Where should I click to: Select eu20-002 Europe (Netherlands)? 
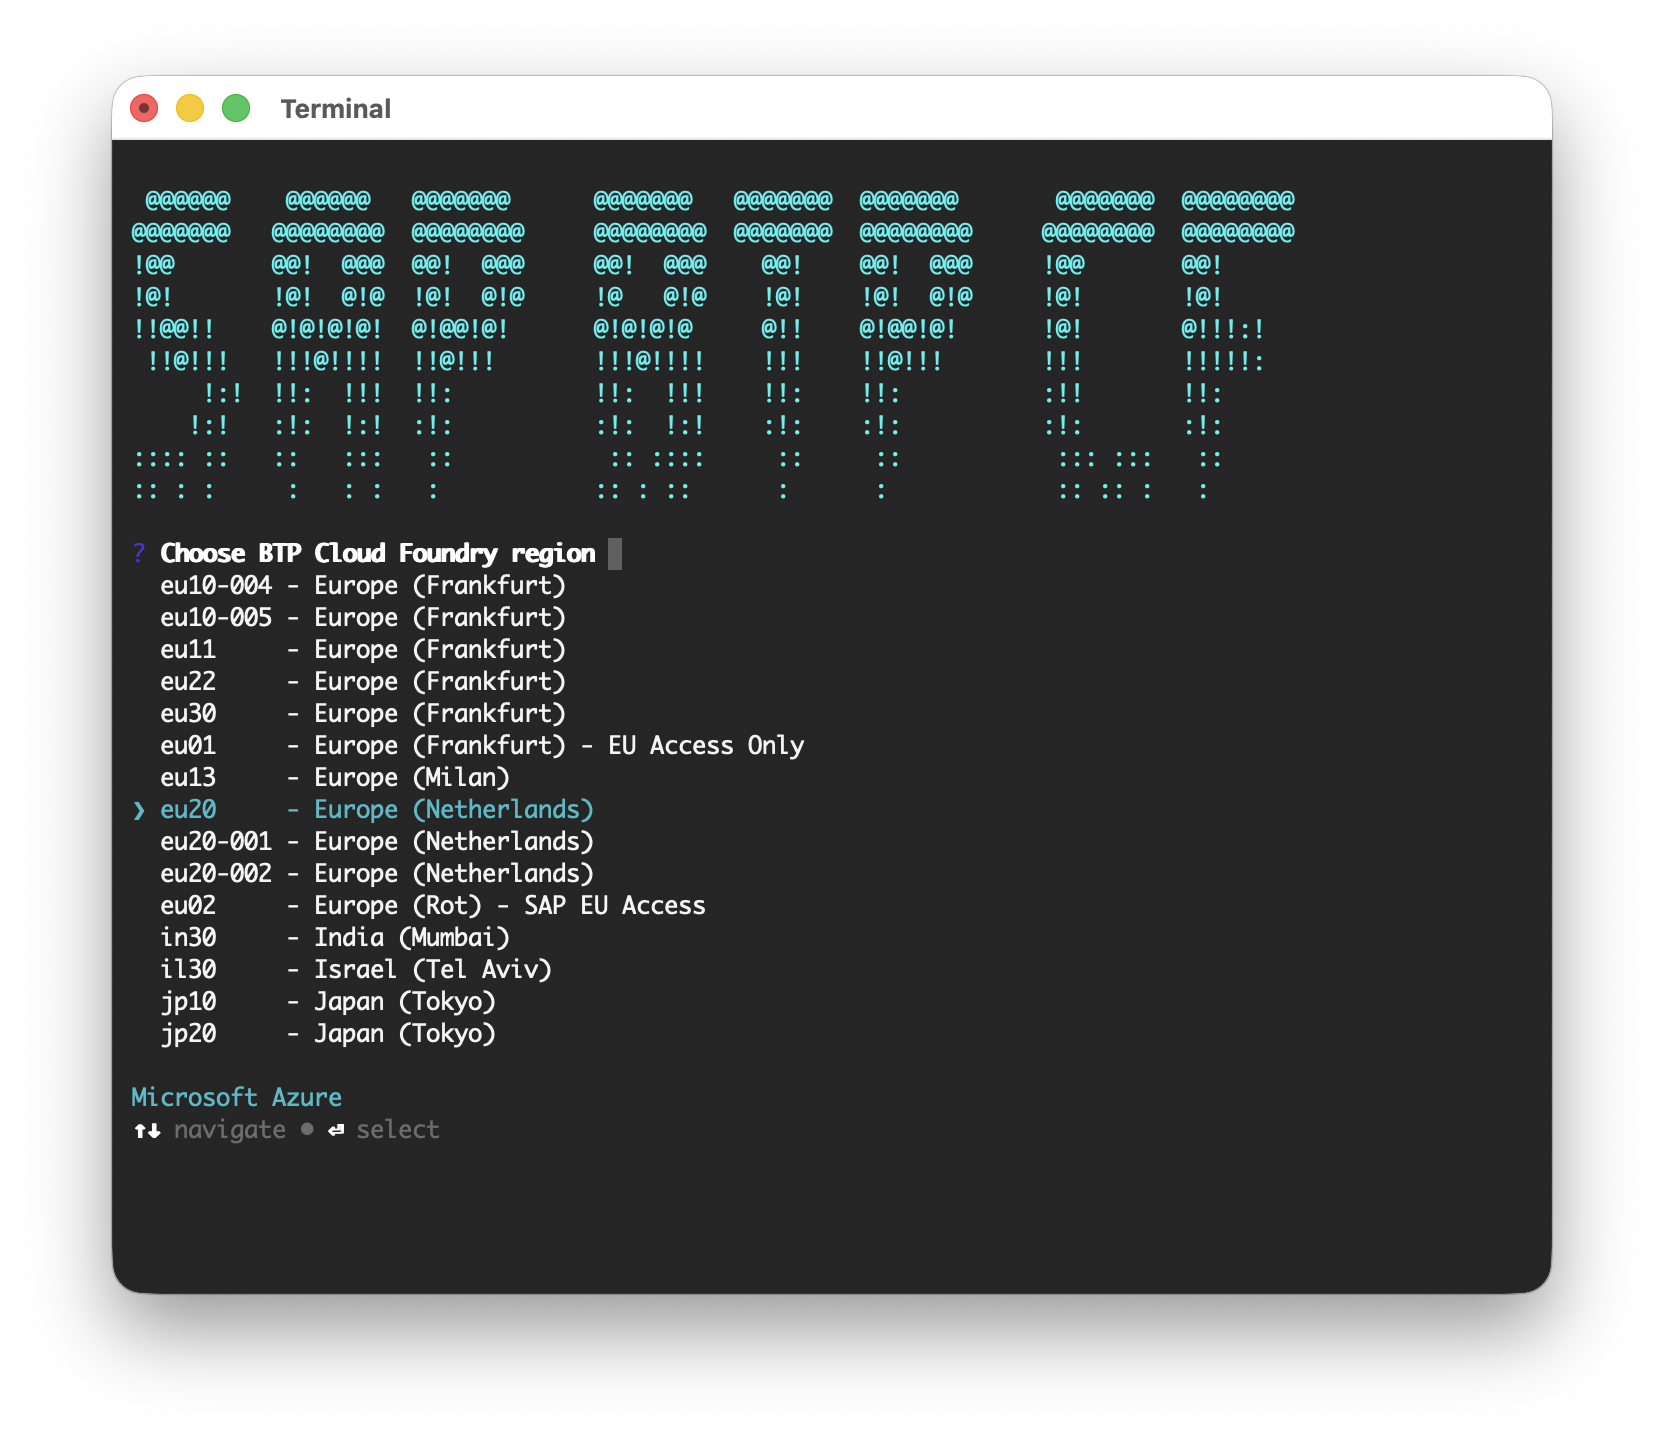(377, 874)
